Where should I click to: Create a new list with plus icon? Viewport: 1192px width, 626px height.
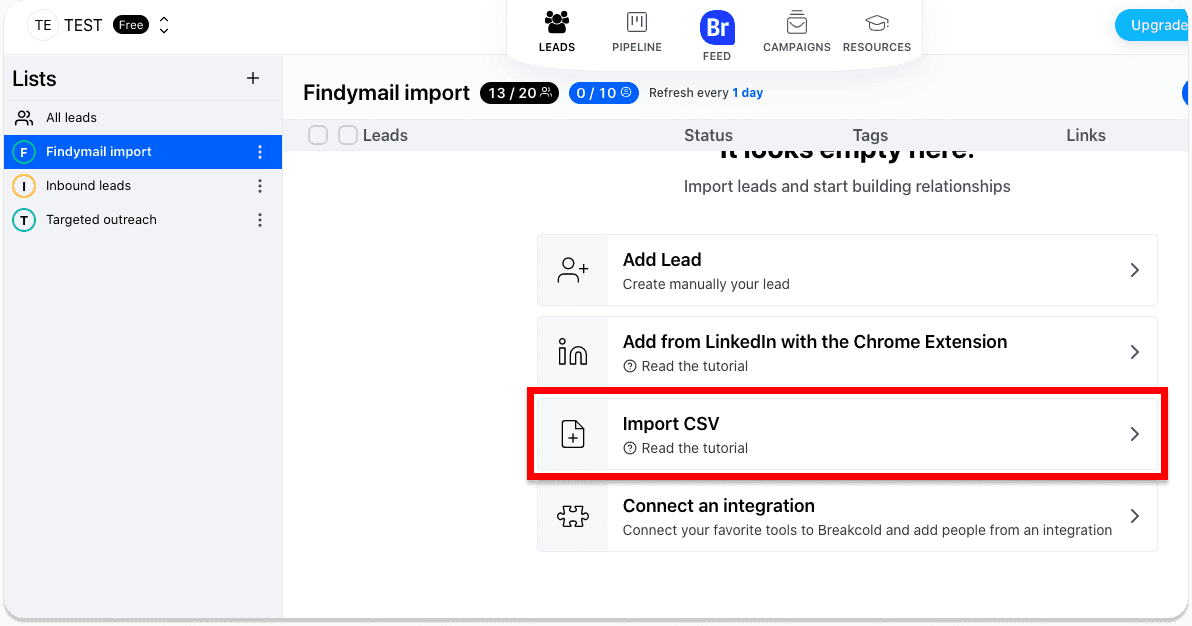click(x=253, y=78)
